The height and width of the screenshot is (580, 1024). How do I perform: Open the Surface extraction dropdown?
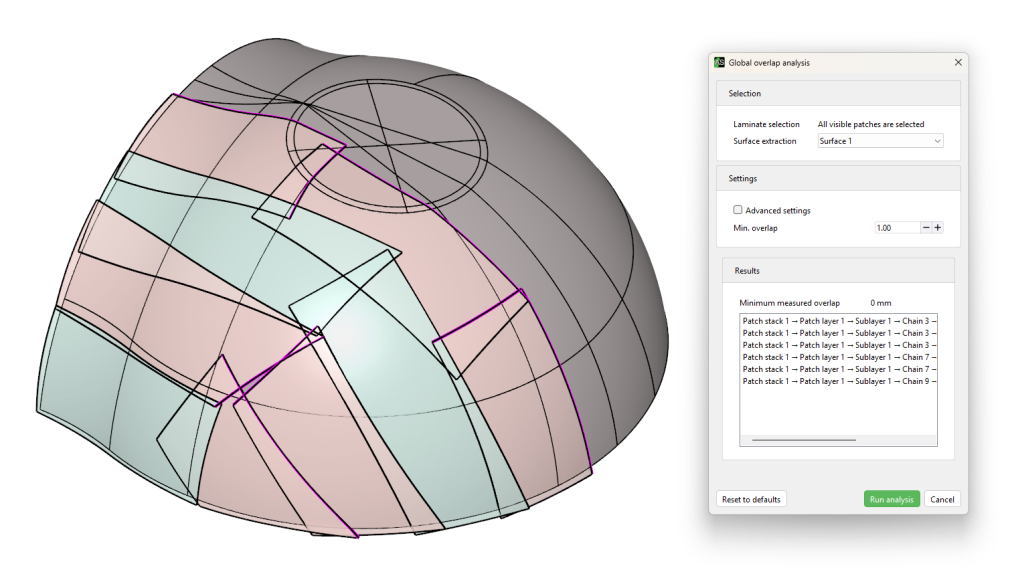[x=880, y=141]
